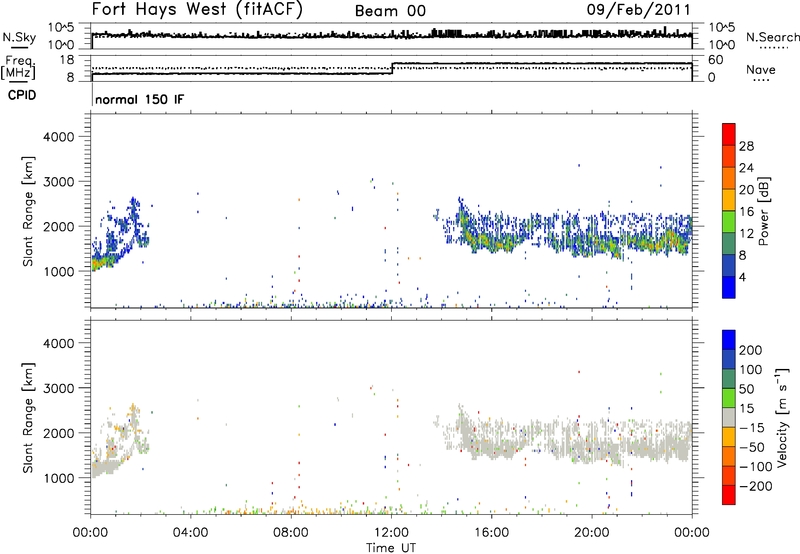Select the 'Beam 00' label

pos(390,11)
